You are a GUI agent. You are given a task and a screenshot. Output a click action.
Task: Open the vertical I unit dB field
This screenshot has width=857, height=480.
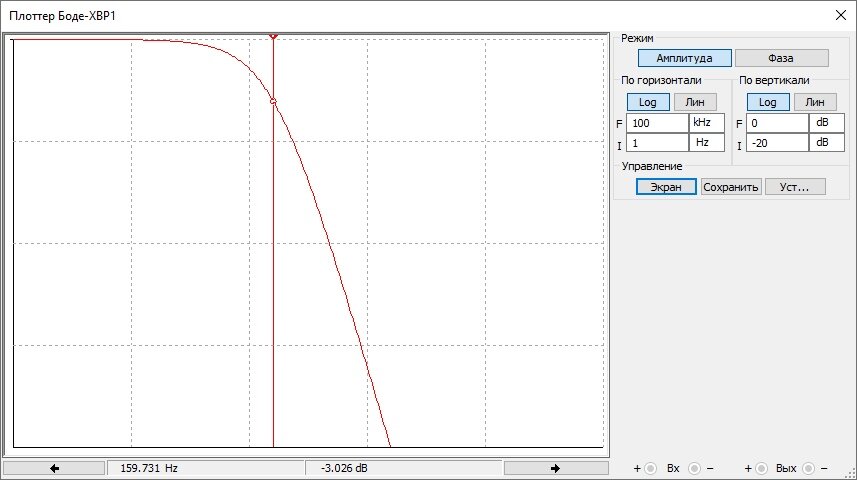click(x=827, y=143)
